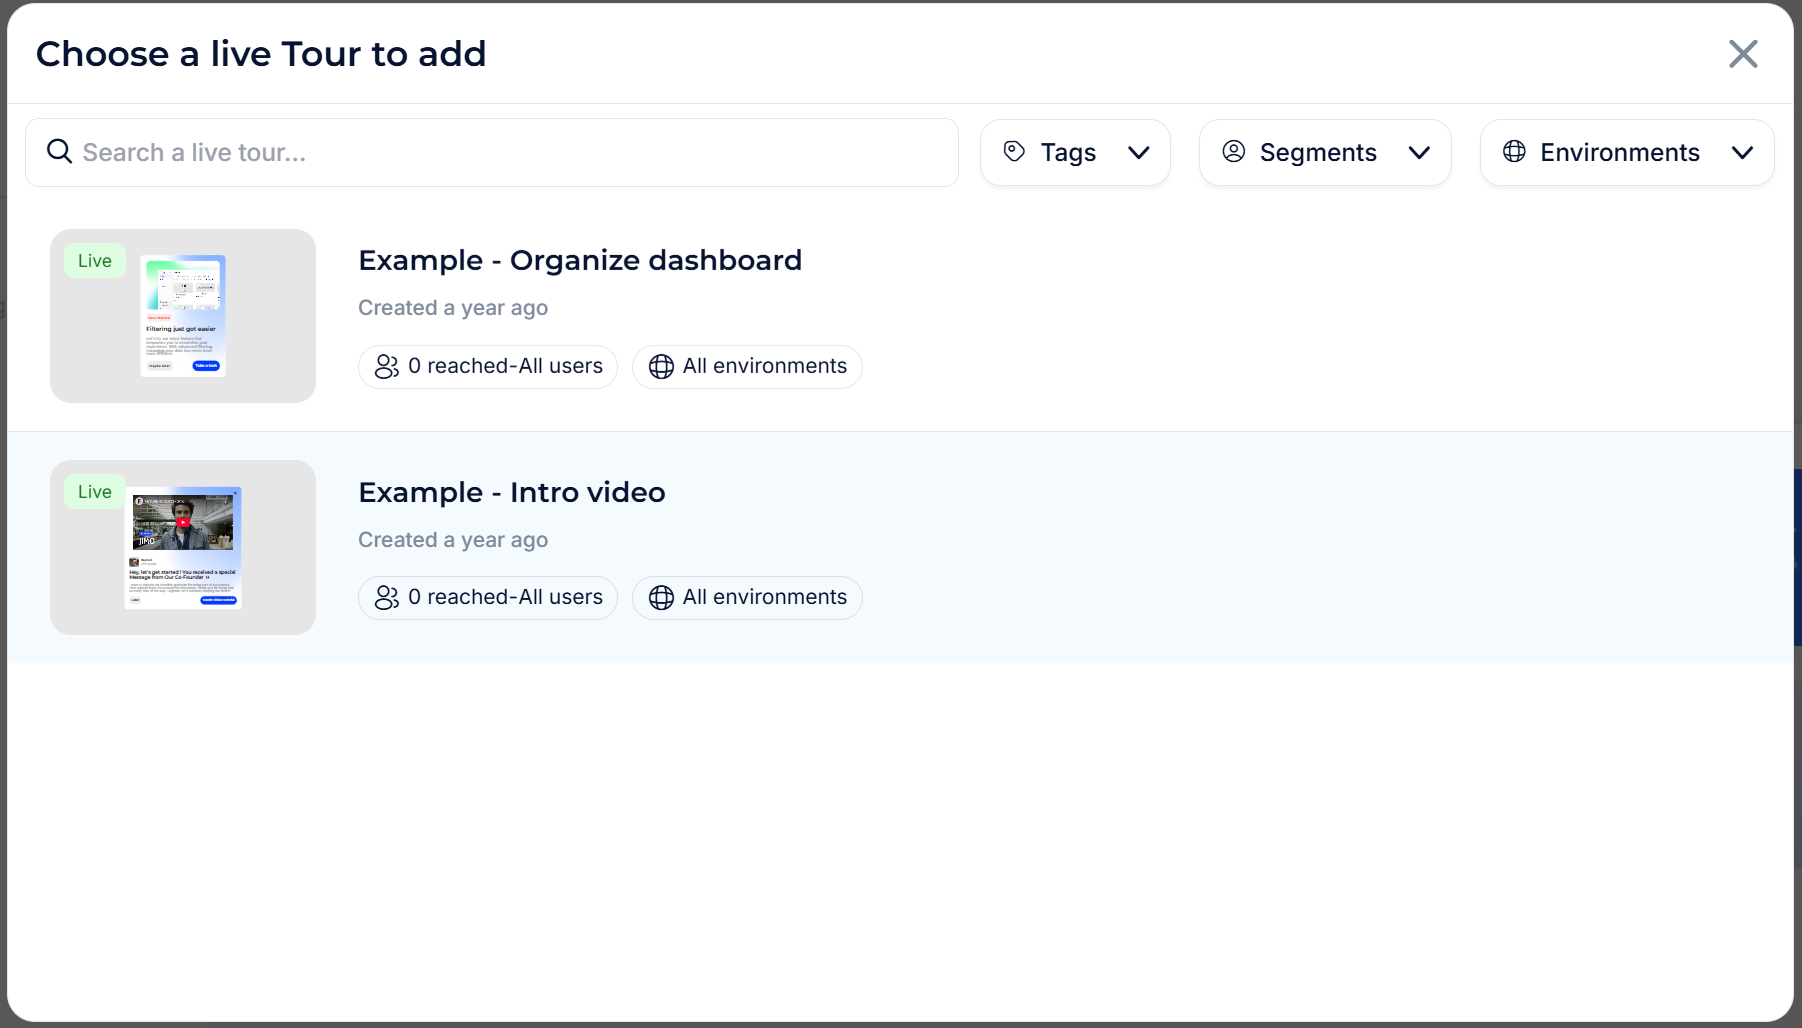Screen dimensions: 1802x1028
Task: Click users icon on Intro video badge
Action: 387,598
